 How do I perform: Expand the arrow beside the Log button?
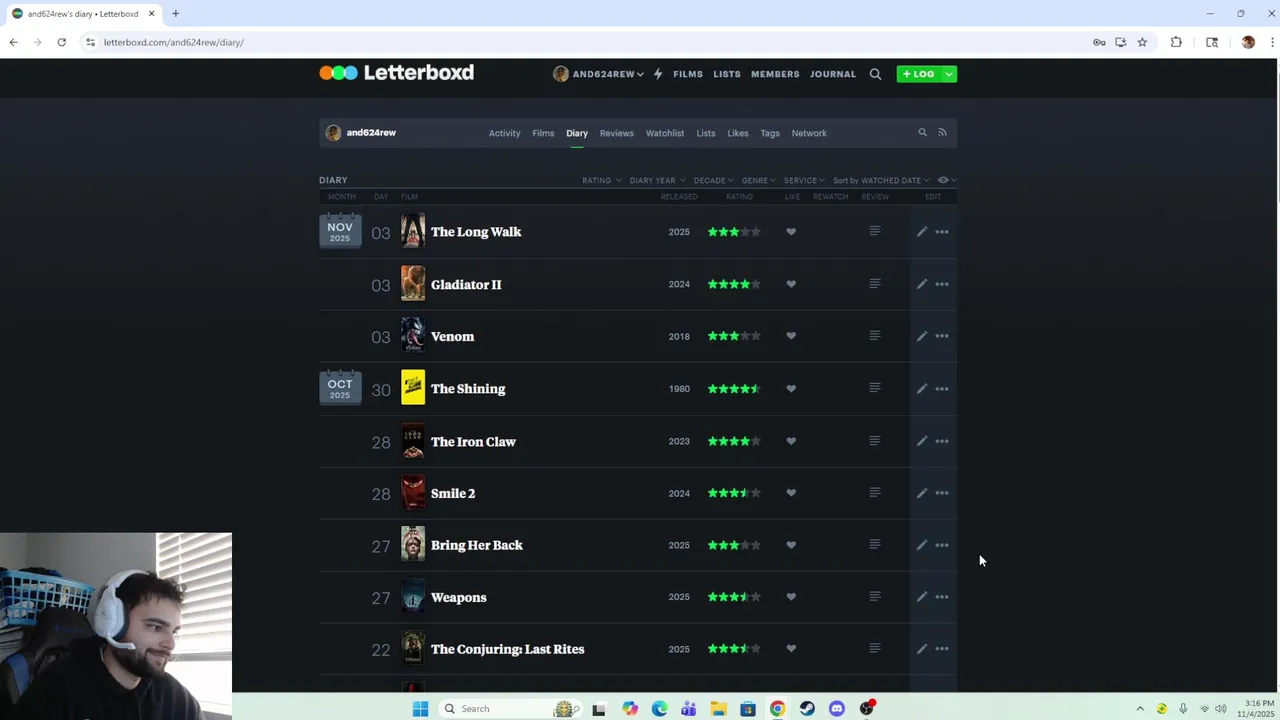pyautogui.click(x=948, y=74)
